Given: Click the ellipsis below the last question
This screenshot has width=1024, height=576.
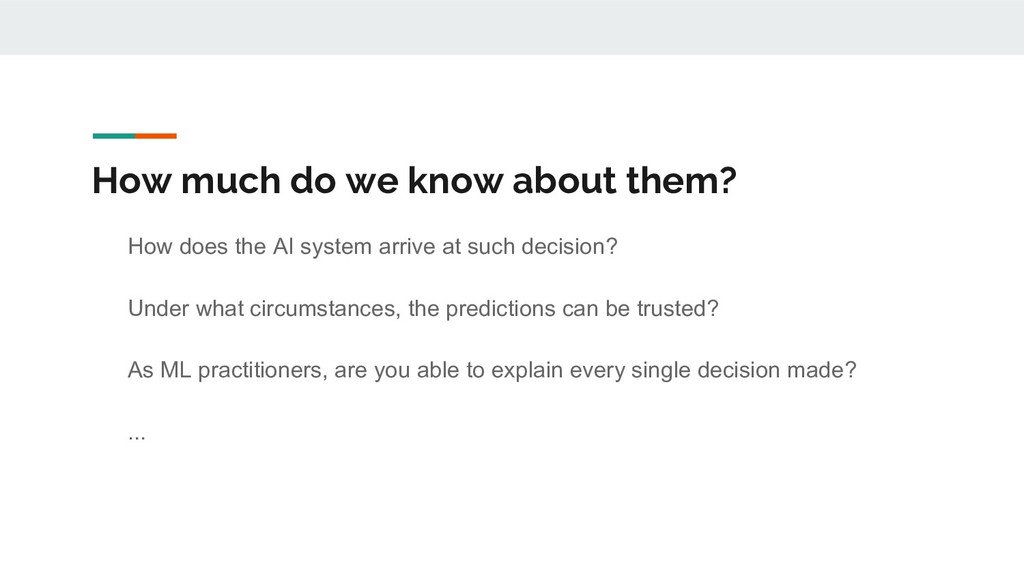Looking at the screenshot, I should (136, 436).
